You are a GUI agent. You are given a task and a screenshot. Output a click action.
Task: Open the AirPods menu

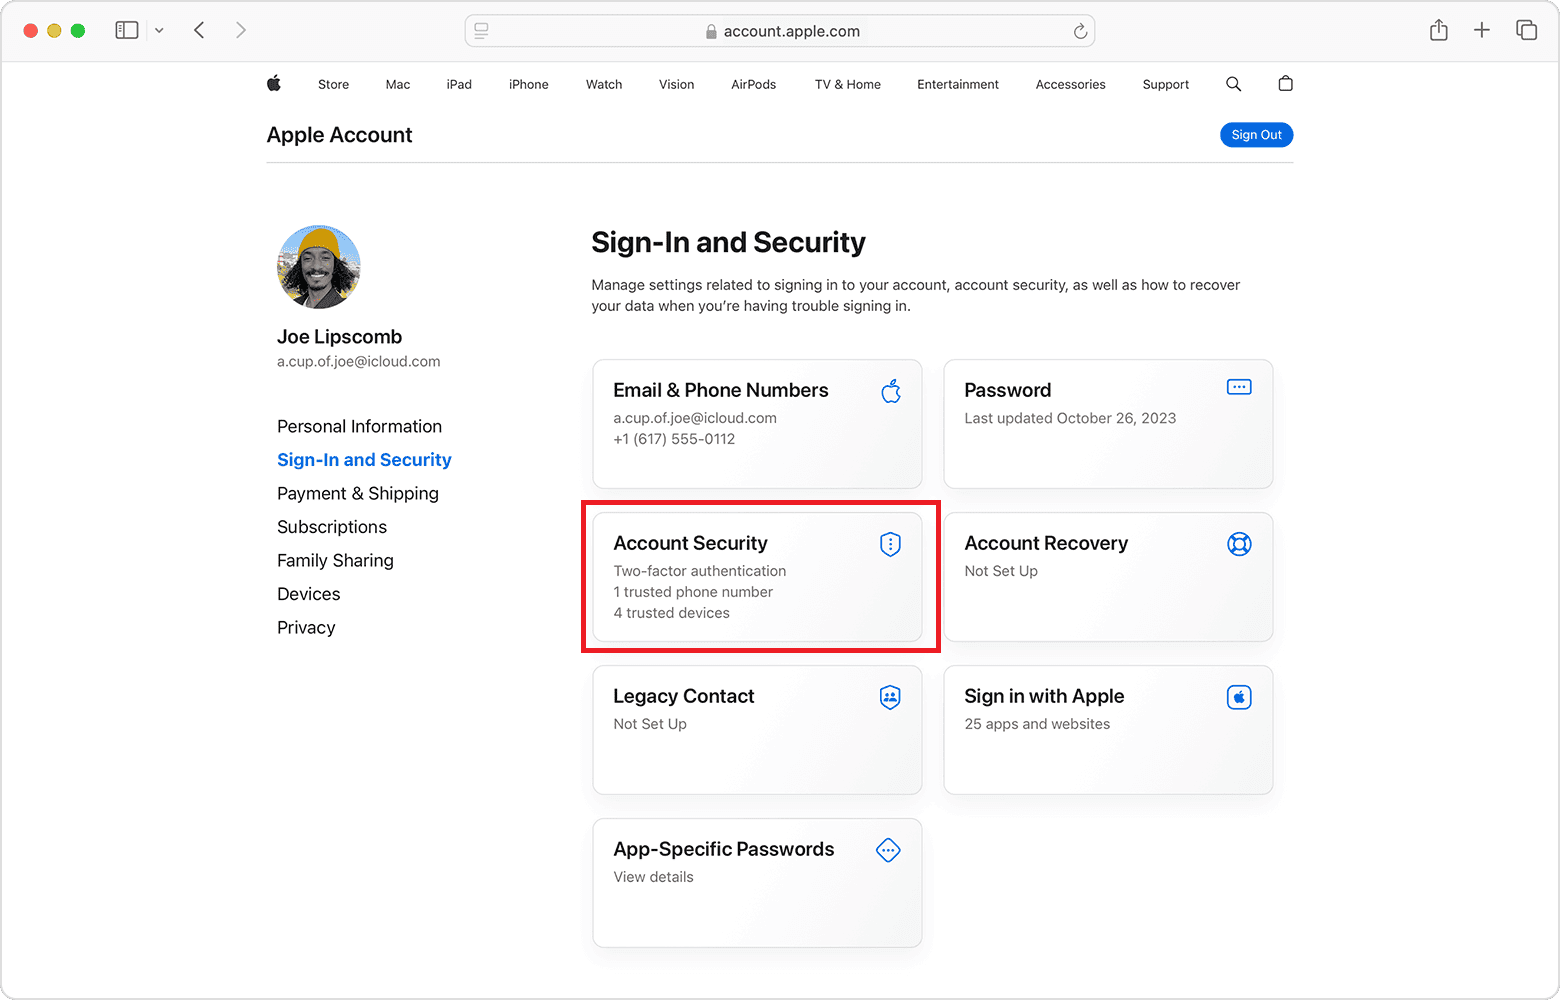click(x=754, y=85)
